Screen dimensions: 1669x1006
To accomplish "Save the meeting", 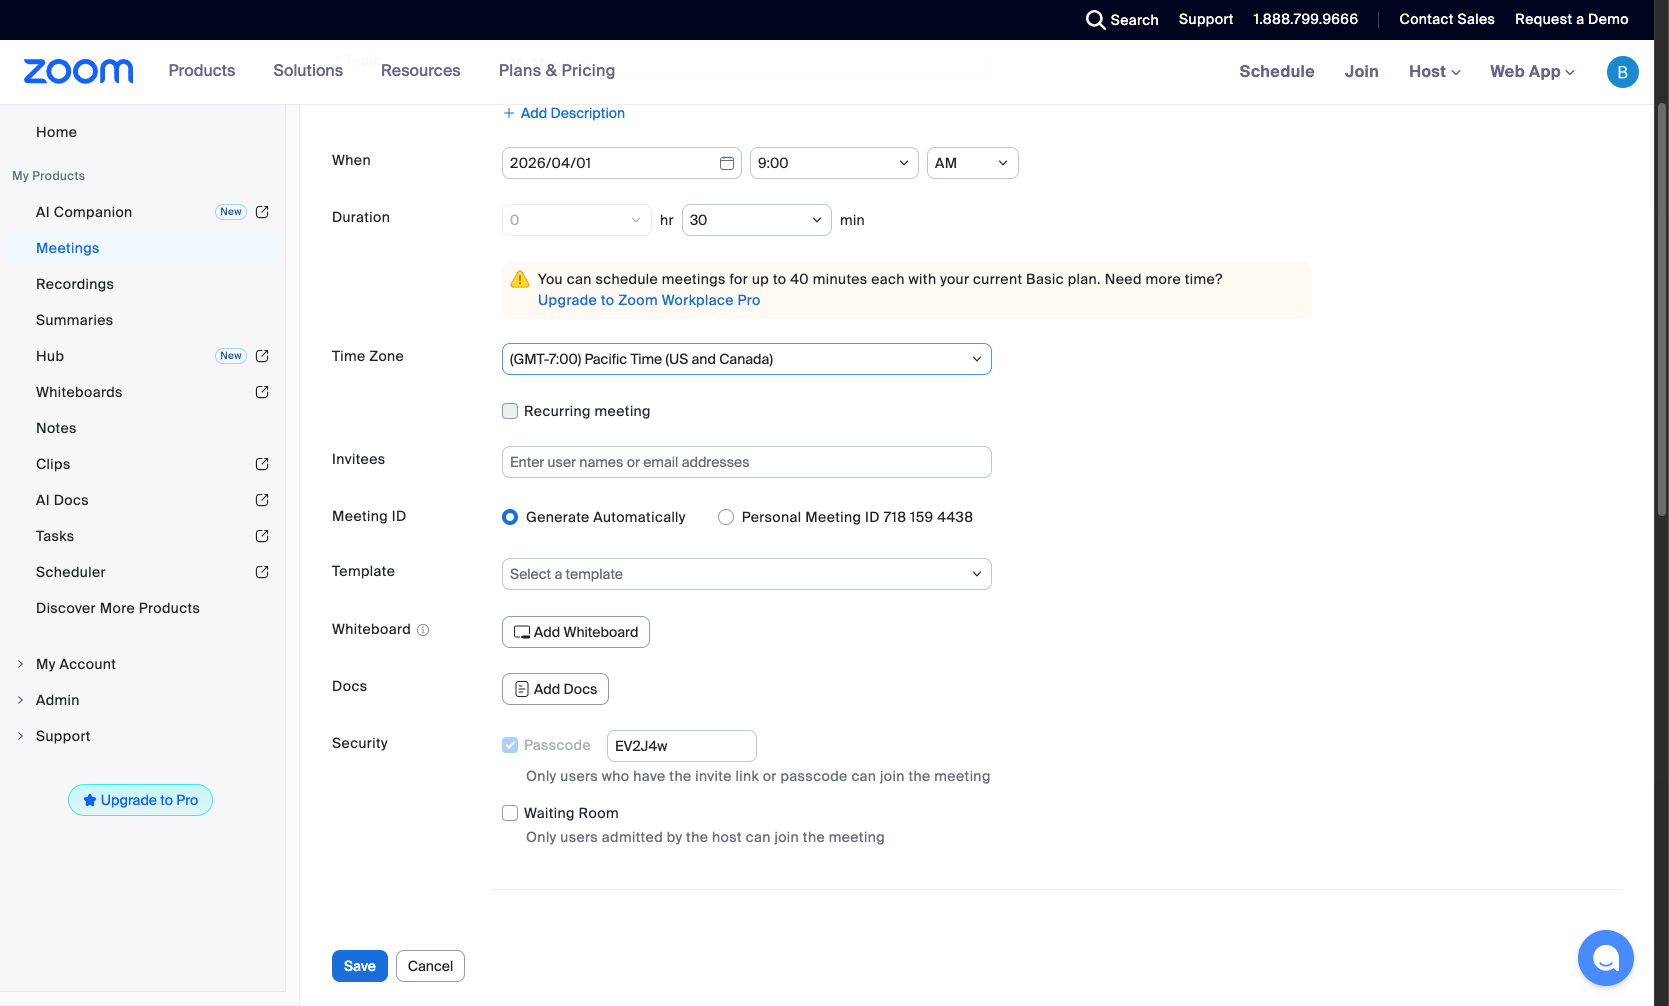I will point(360,966).
